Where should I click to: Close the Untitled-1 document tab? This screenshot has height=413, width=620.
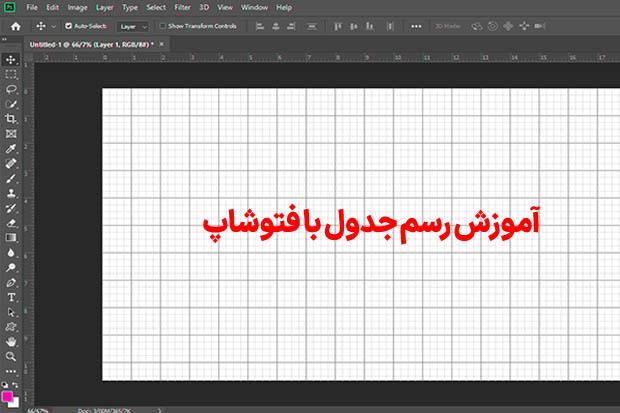[162, 44]
